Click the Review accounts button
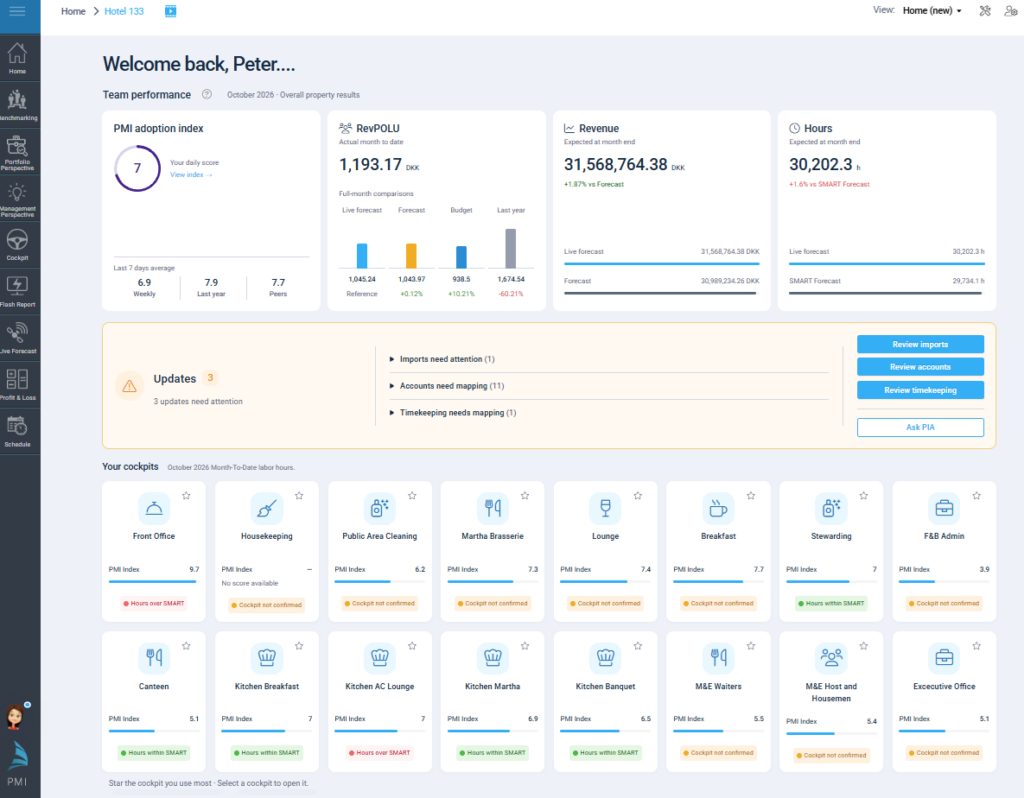 (920, 367)
